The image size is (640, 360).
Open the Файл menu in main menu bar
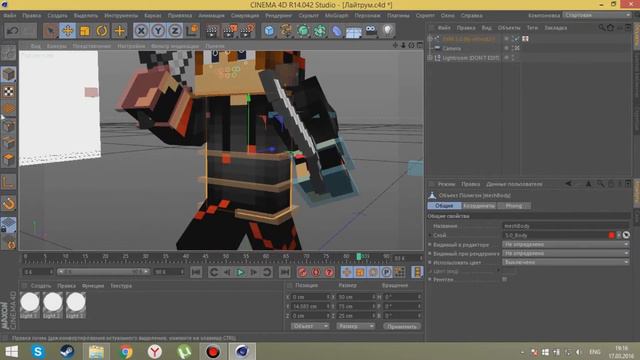pyautogui.click(x=10, y=16)
